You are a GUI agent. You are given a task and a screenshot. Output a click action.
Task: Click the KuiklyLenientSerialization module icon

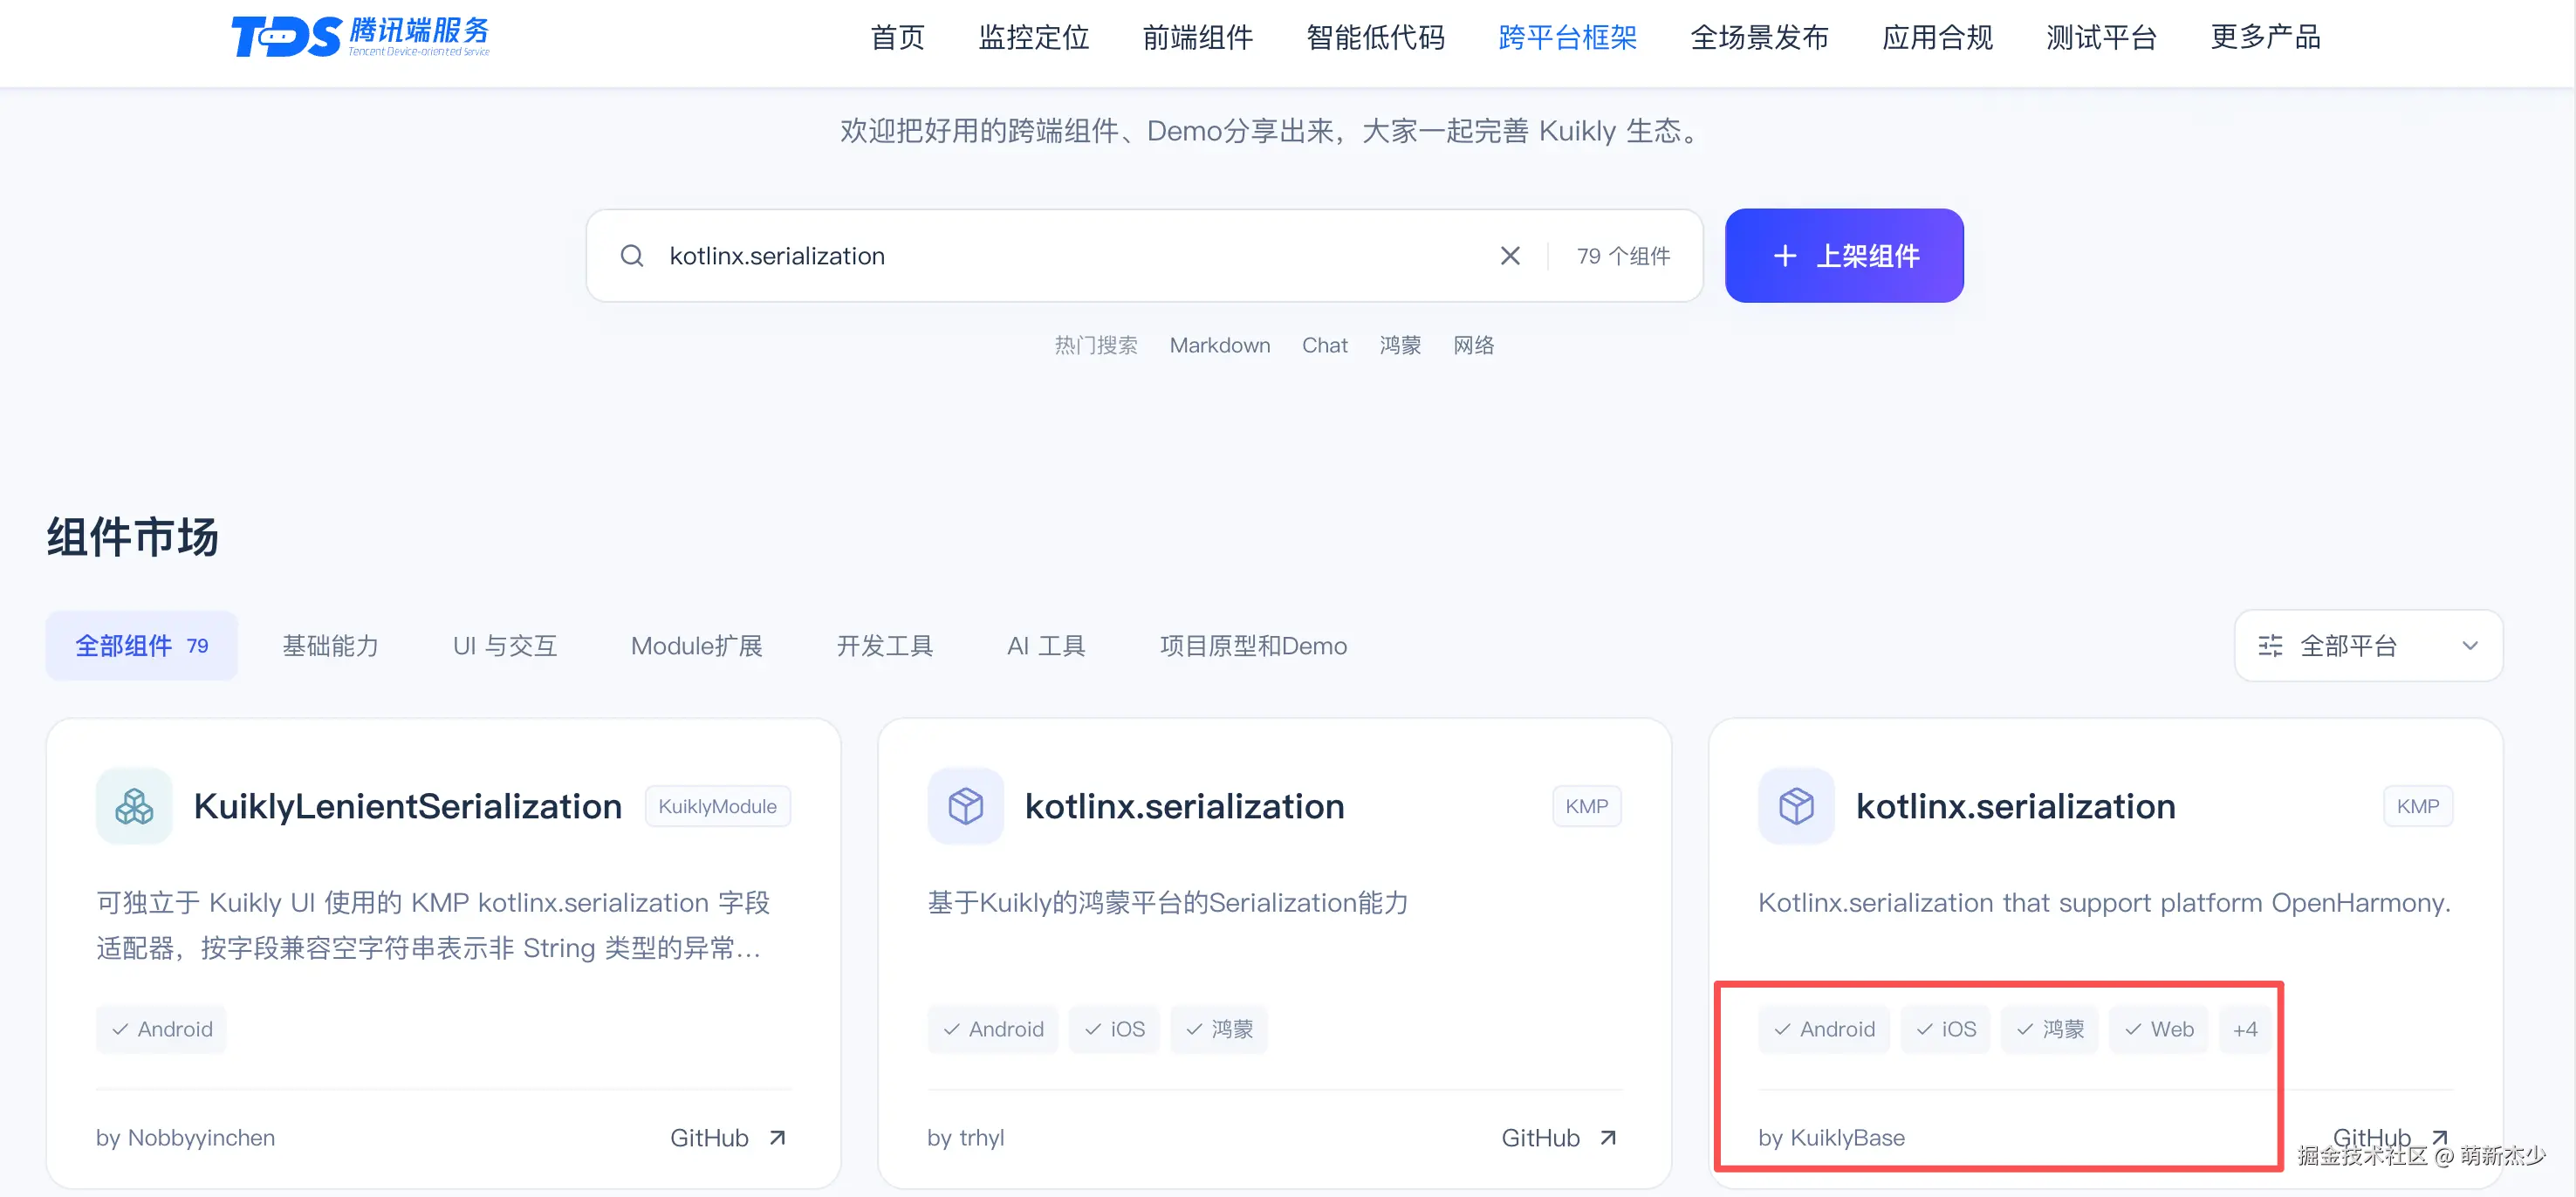pyautogui.click(x=134, y=806)
